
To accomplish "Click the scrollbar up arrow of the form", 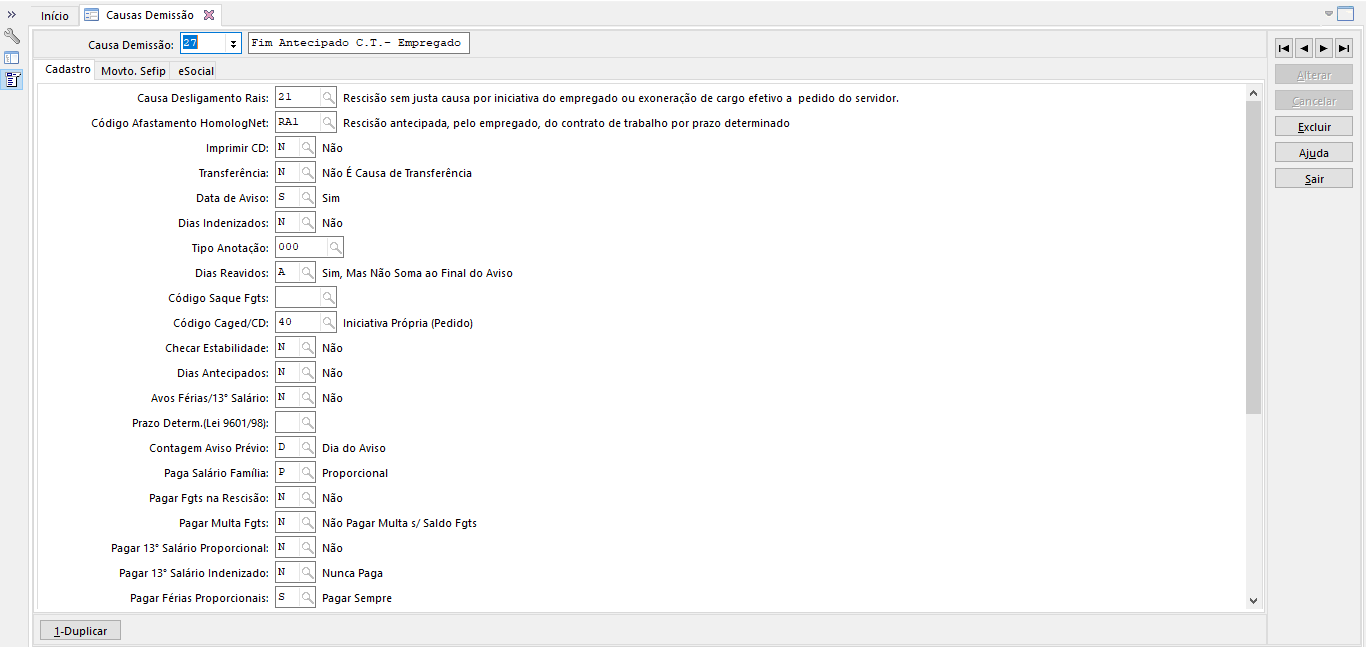I will (1253, 93).
